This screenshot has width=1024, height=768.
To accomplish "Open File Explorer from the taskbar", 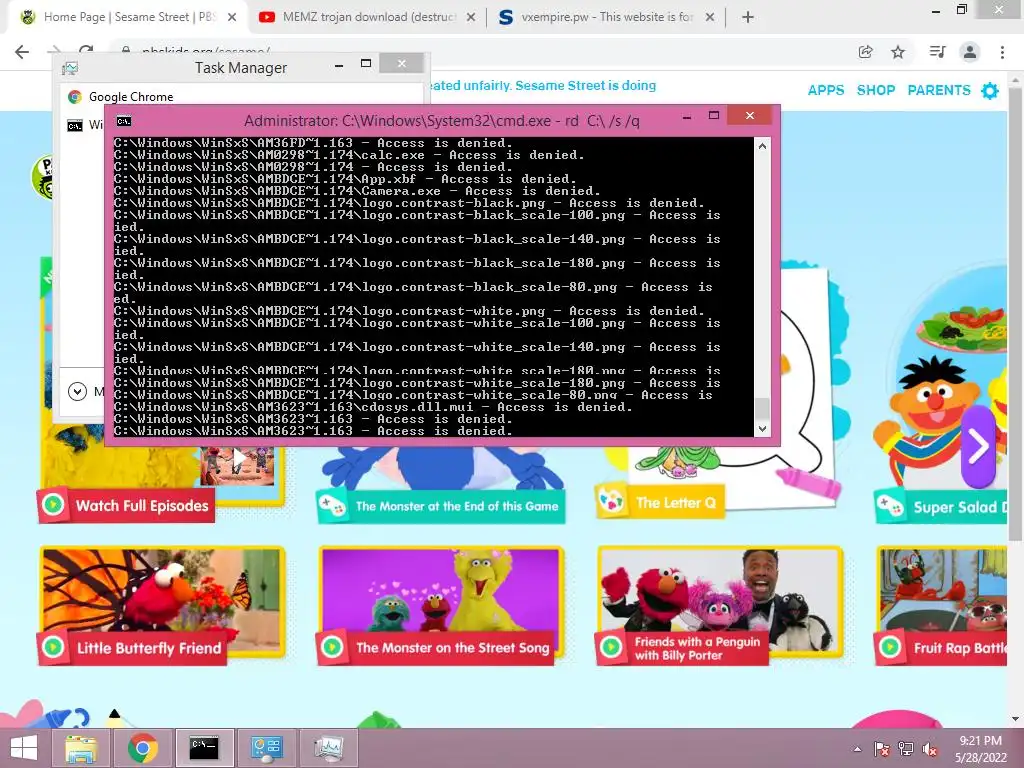I will [x=81, y=748].
